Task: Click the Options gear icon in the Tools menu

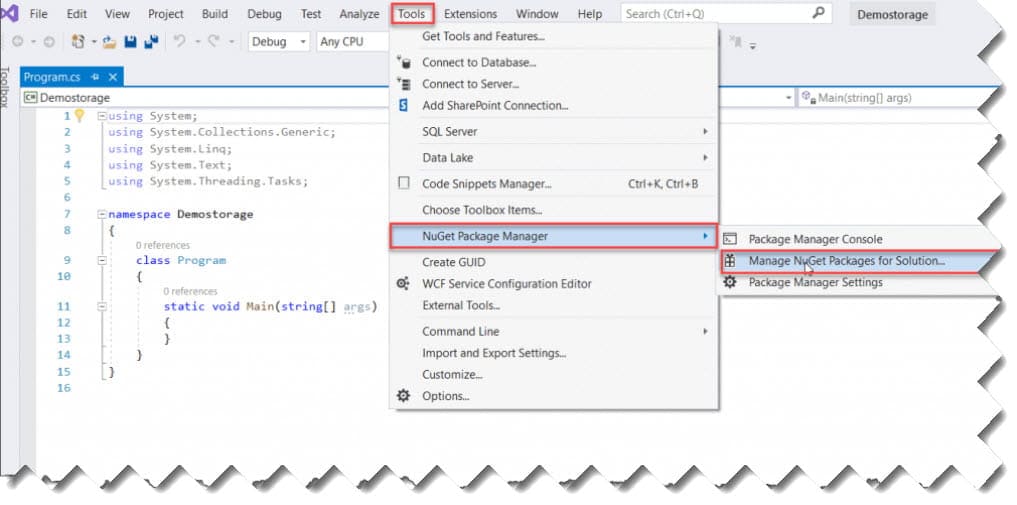Action: point(403,395)
